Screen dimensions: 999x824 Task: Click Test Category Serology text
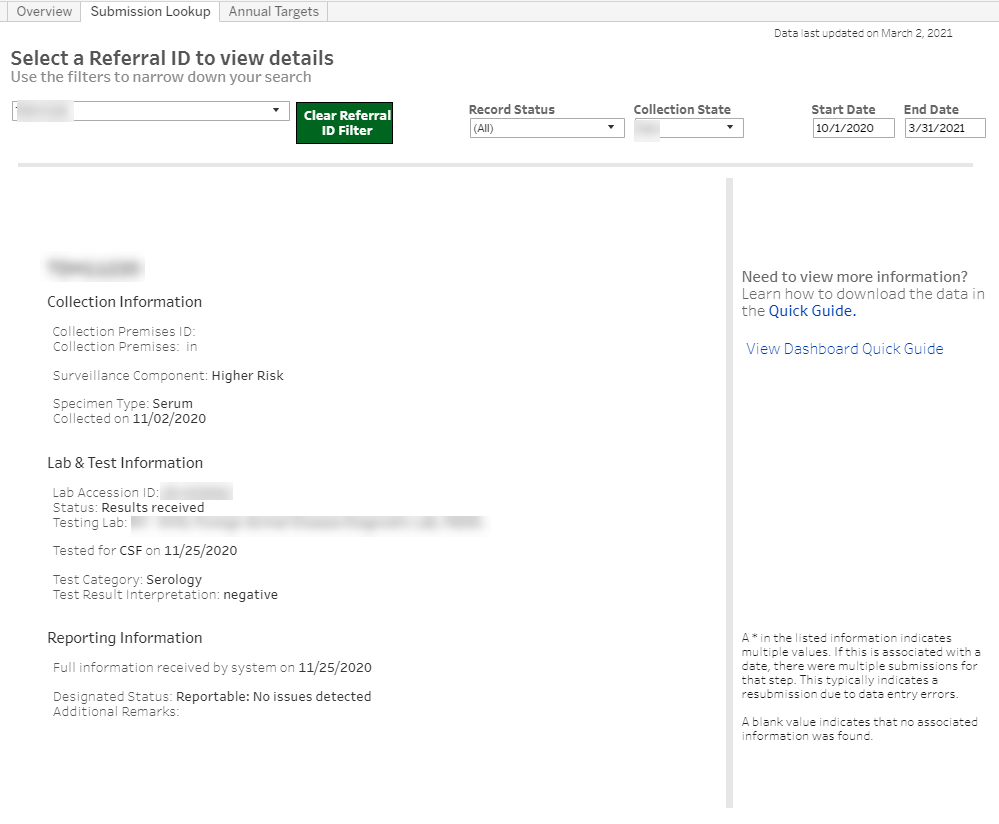127,580
